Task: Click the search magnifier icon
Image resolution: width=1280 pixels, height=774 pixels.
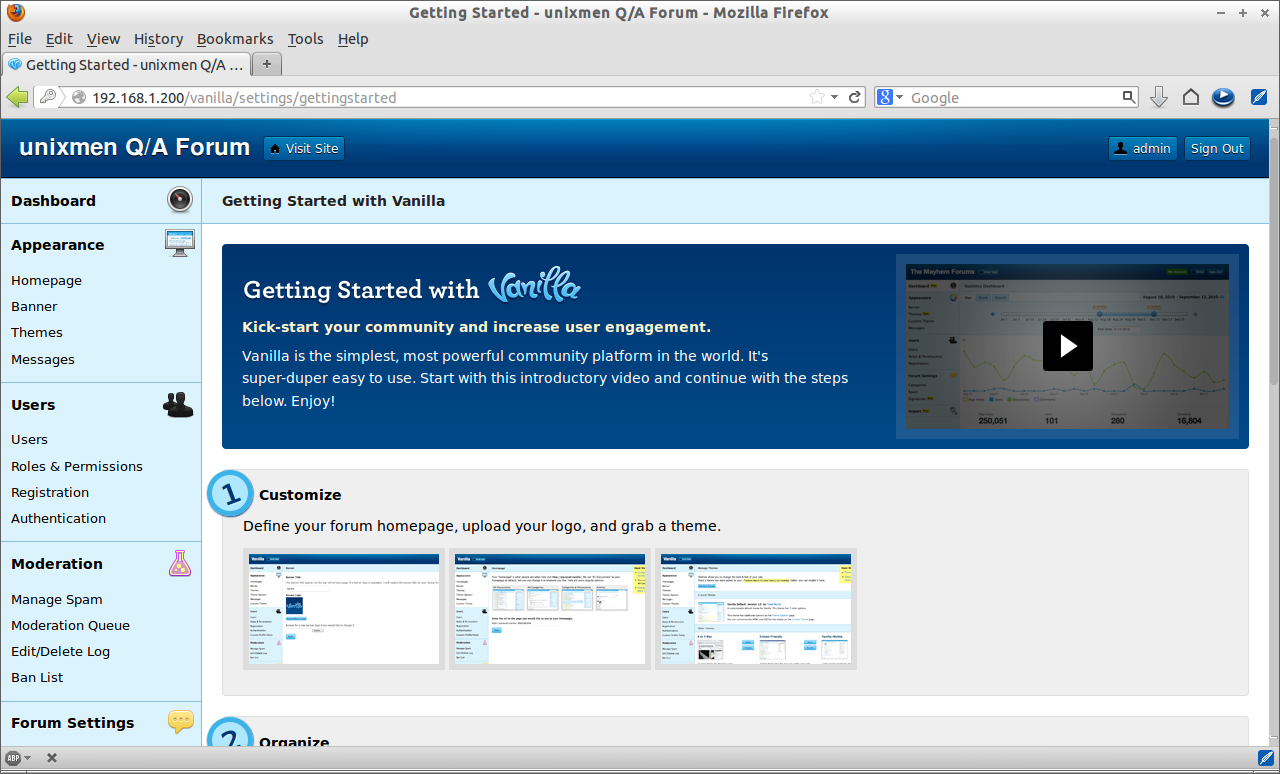Action: pyautogui.click(x=1129, y=97)
